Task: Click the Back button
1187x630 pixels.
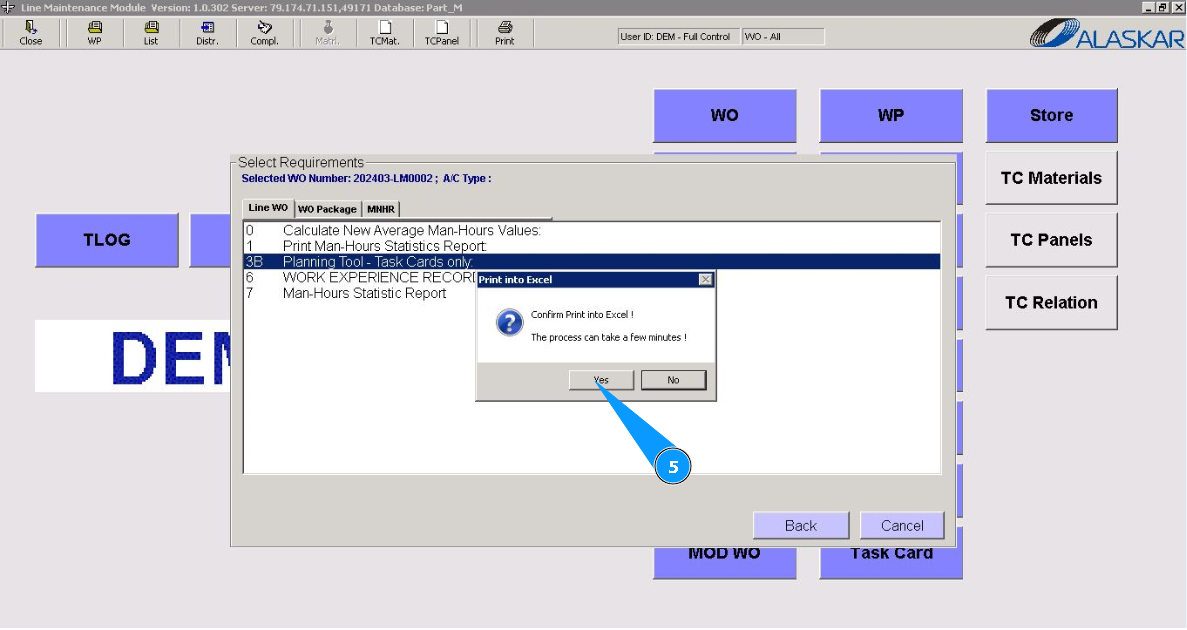Action: 801,526
